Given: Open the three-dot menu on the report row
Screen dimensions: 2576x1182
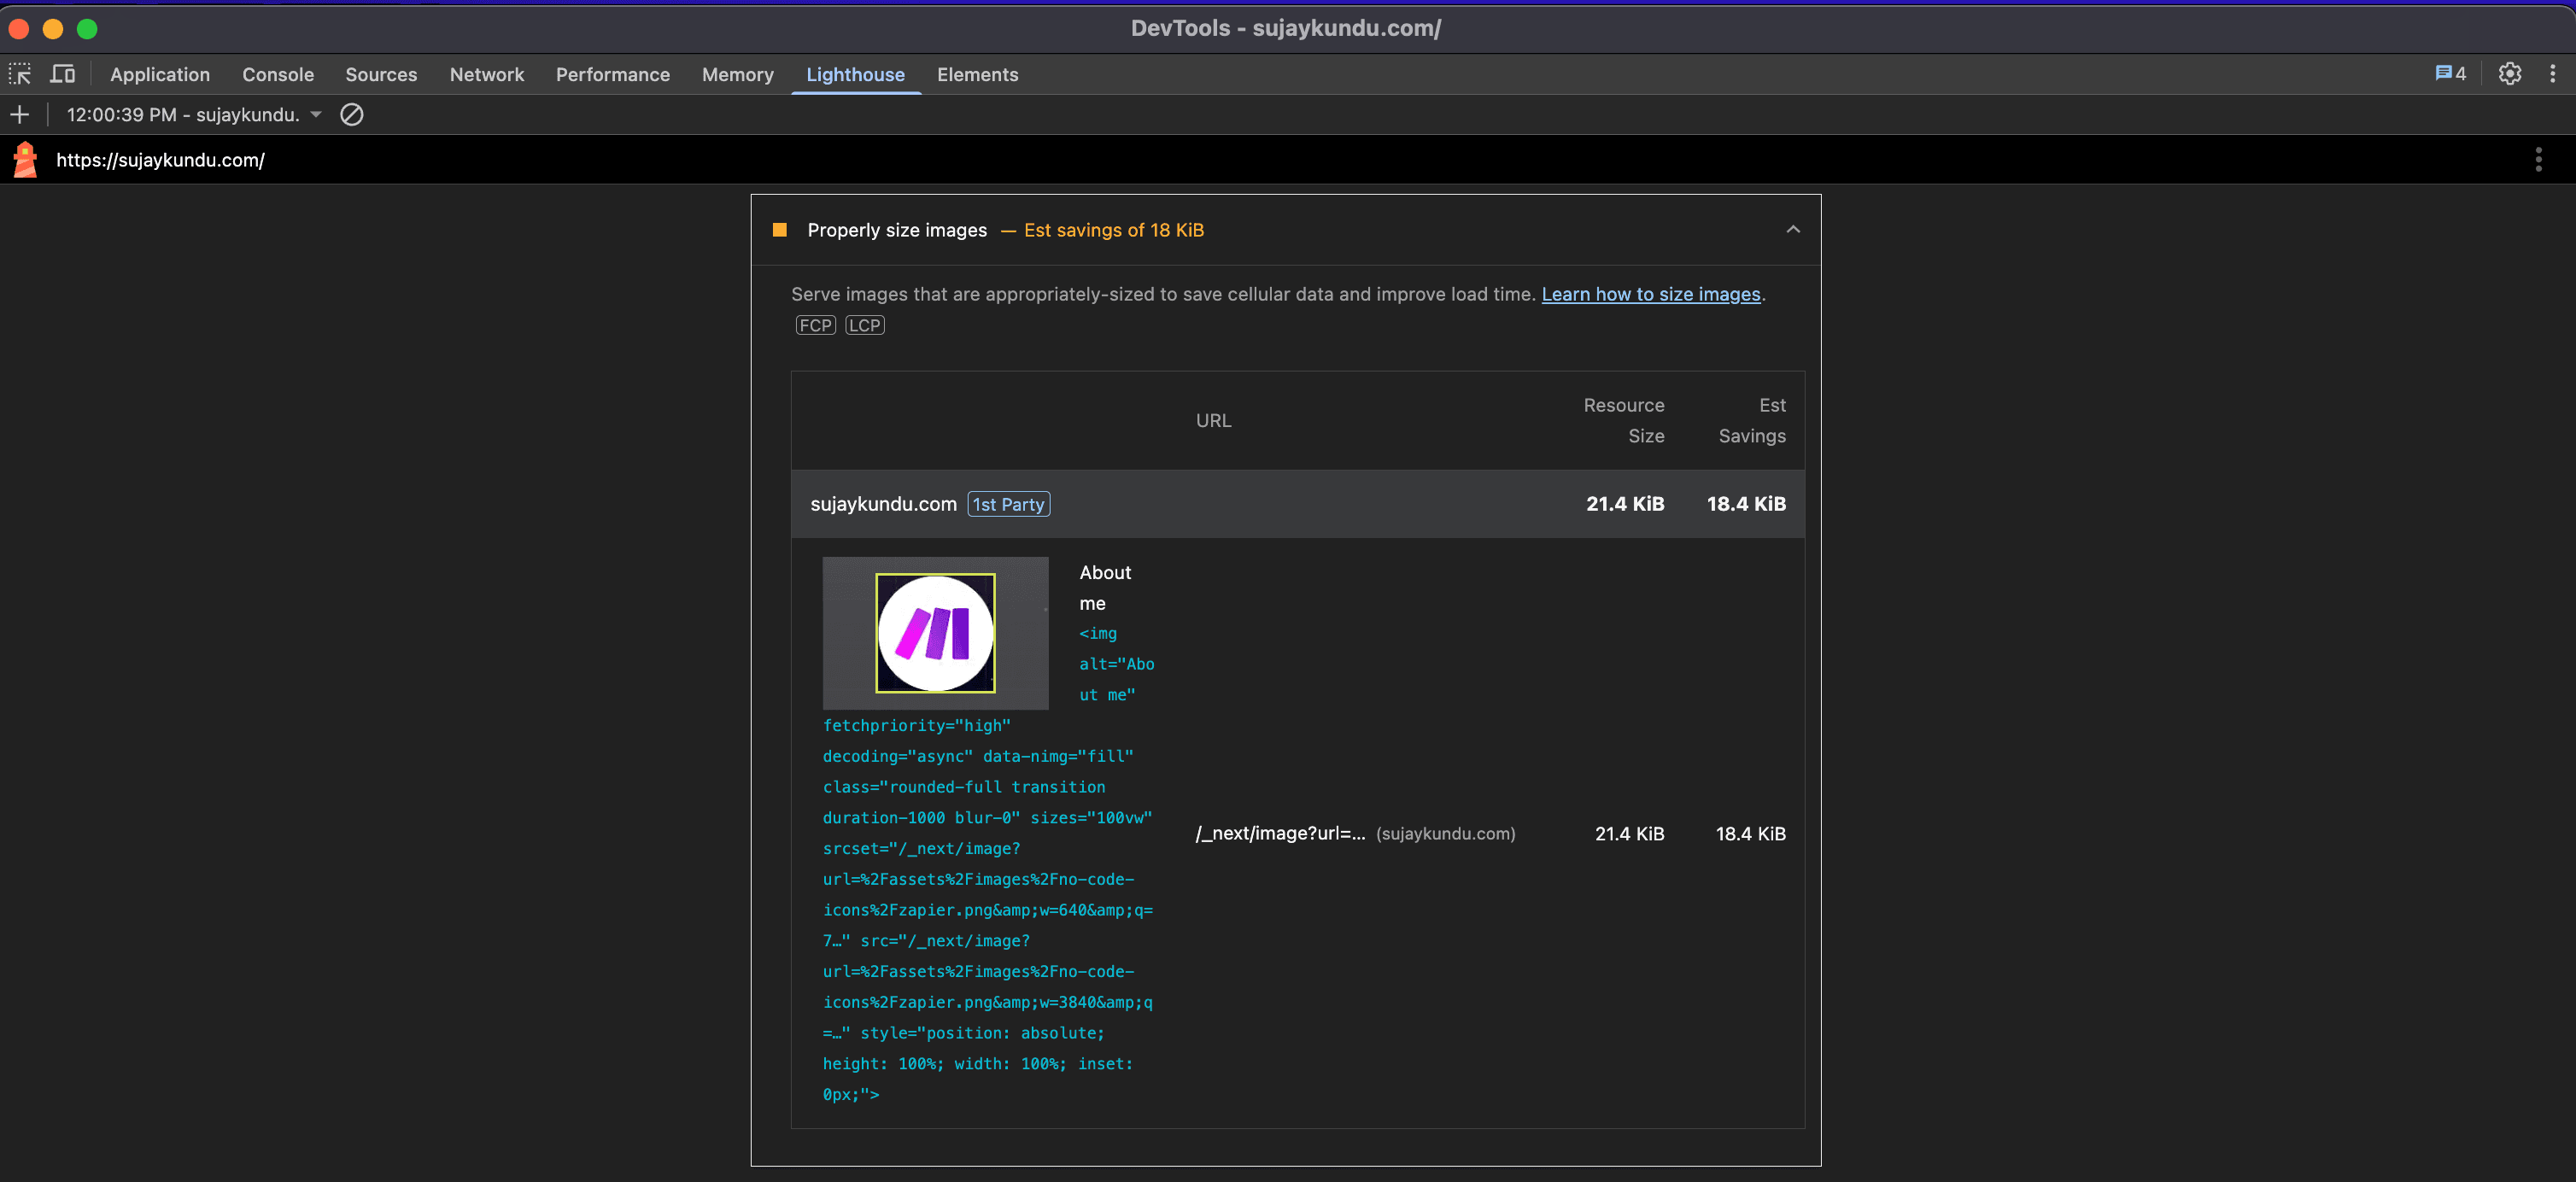Looking at the screenshot, I should pos(2538,159).
